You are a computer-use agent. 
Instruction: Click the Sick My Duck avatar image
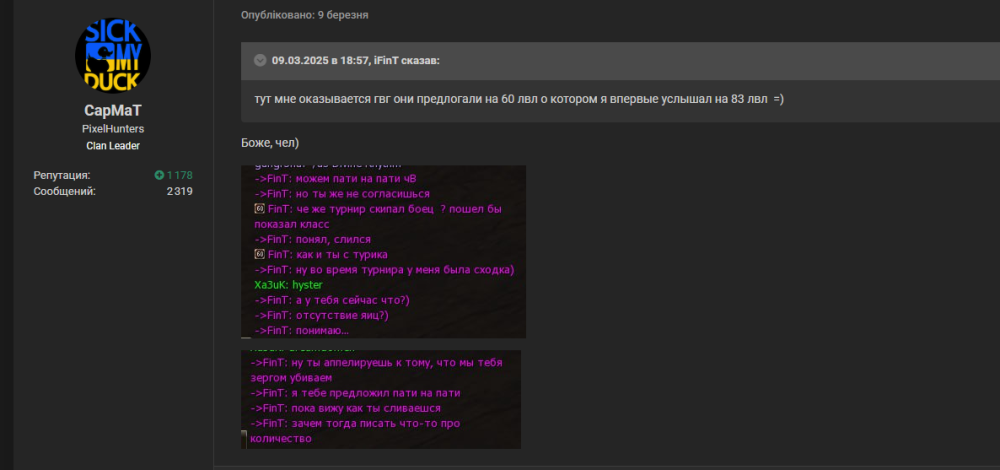tap(113, 55)
